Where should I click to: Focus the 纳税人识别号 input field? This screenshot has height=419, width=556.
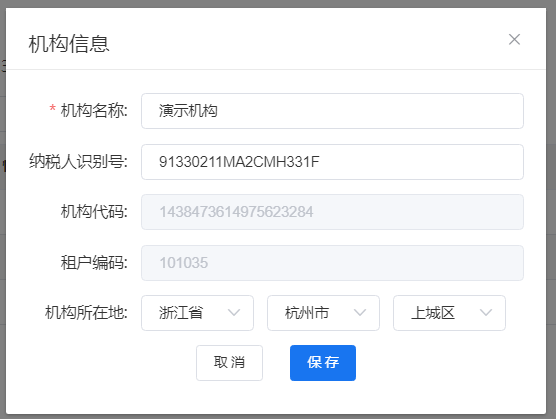click(332, 162)
